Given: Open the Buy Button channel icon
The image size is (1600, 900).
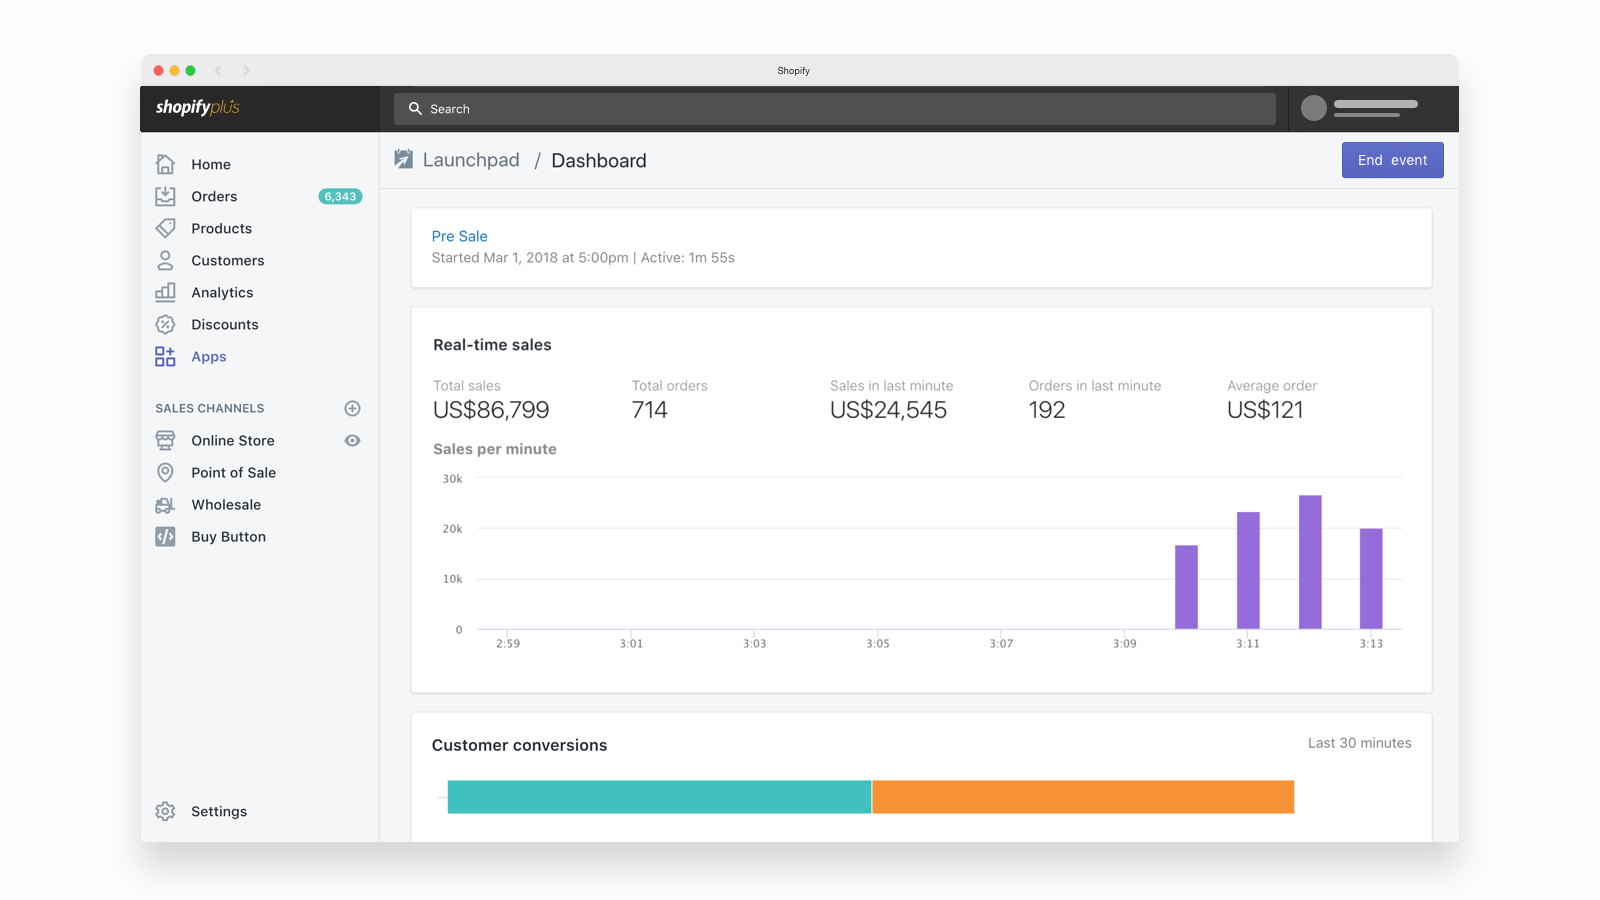Looking at the screenshot, I should point(165,536).
